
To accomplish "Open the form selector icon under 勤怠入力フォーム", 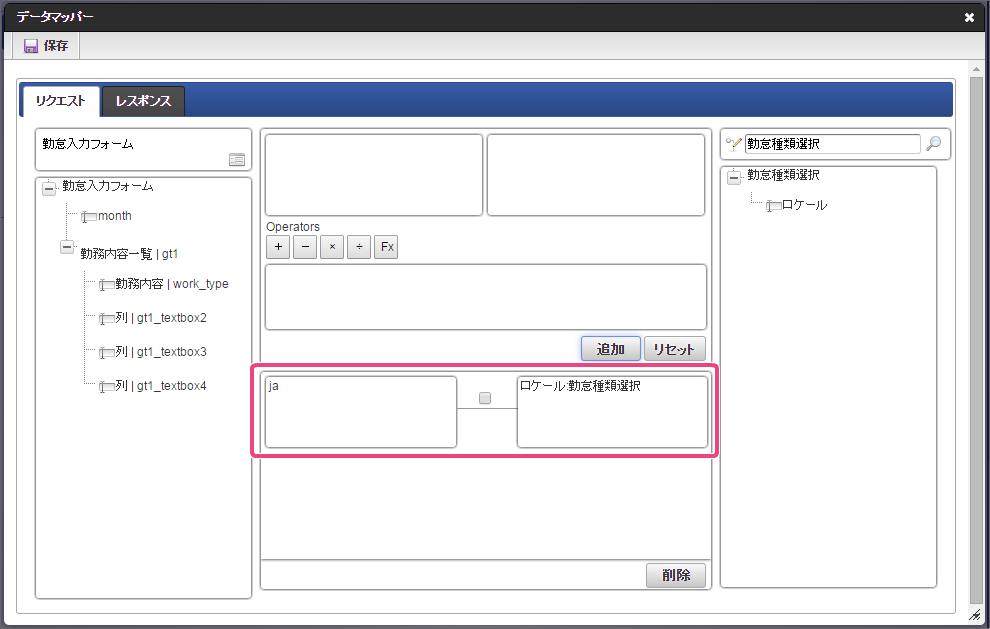I will (237, 160).
